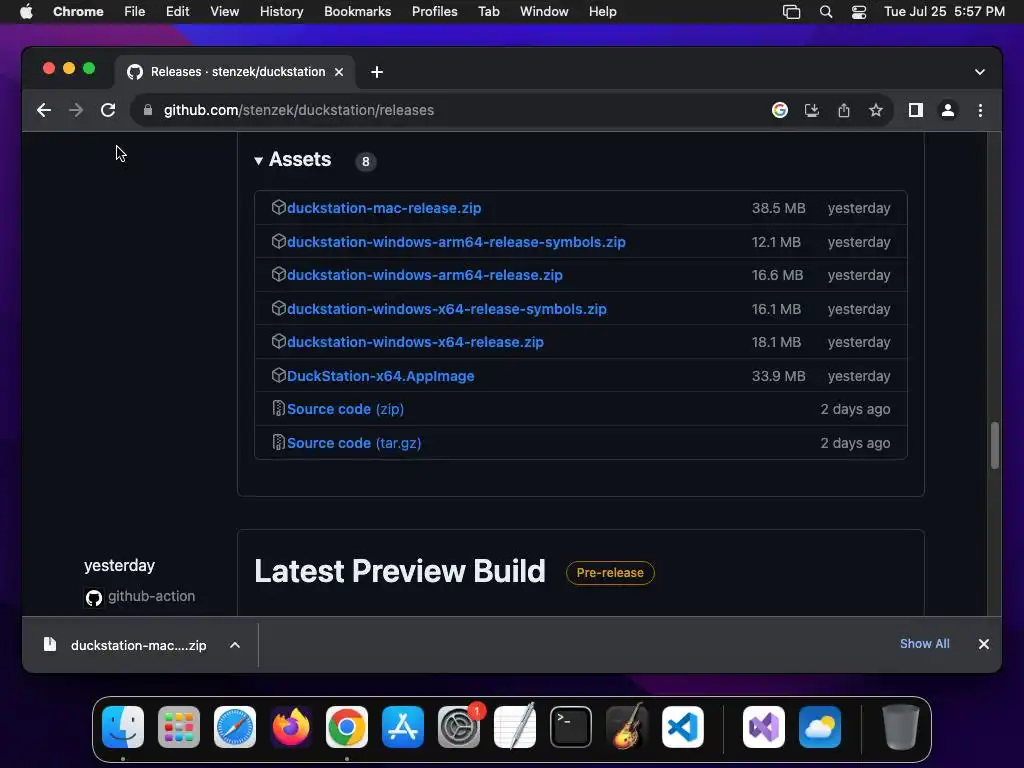
Task: Open Visual Studio Code from the Dock
Action: click(x=683, y=727)
